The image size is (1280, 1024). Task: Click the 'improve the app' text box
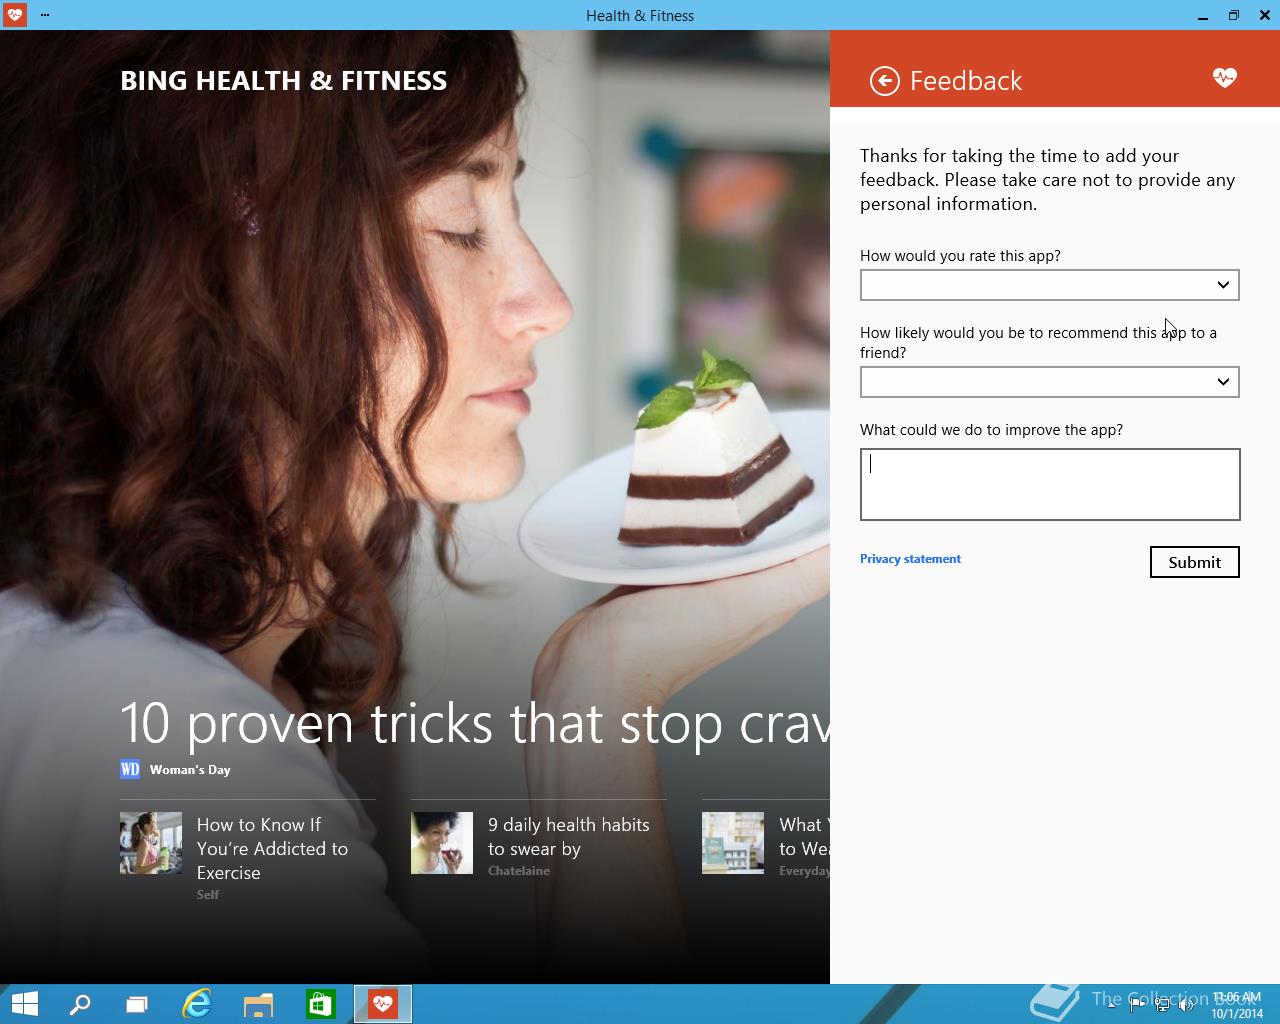[1050, 484]
